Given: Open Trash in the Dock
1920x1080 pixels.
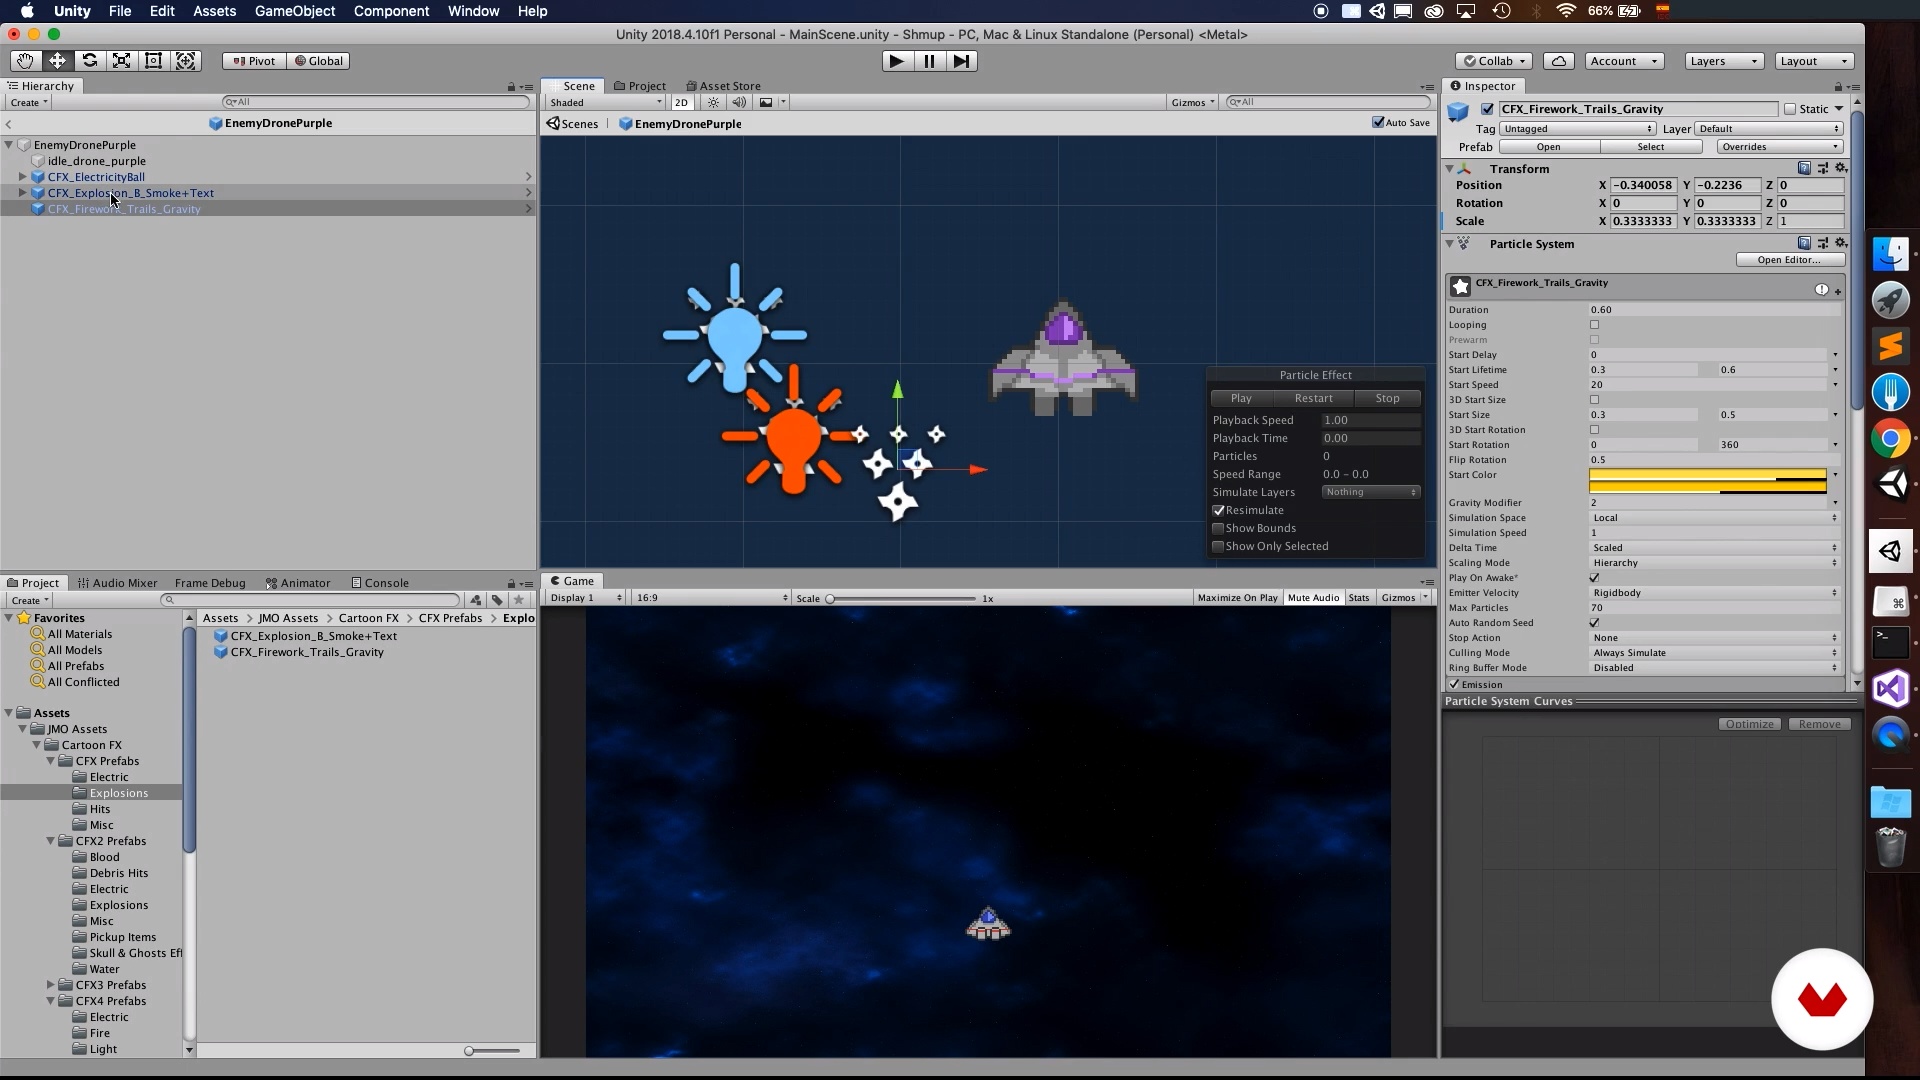Looking at the screenshot, I should click(x=1890, y=847).
